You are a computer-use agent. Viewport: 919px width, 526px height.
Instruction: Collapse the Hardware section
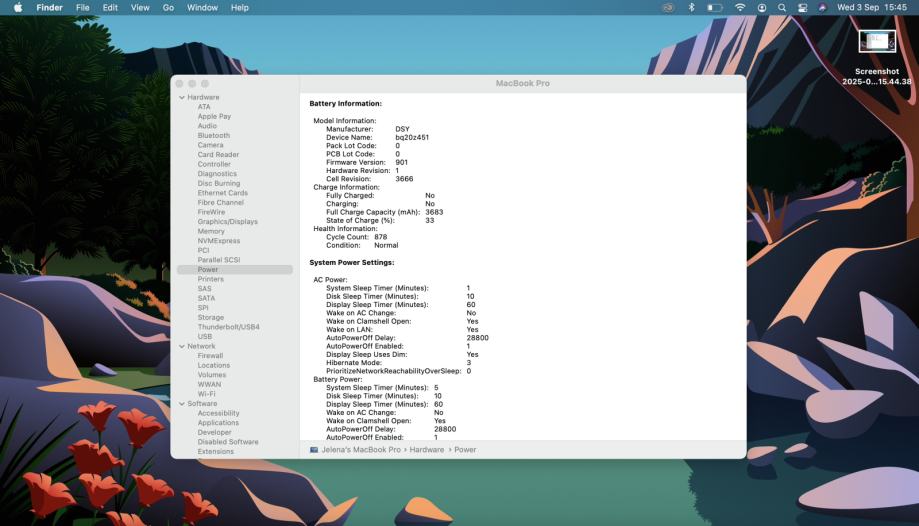point(181,97)
